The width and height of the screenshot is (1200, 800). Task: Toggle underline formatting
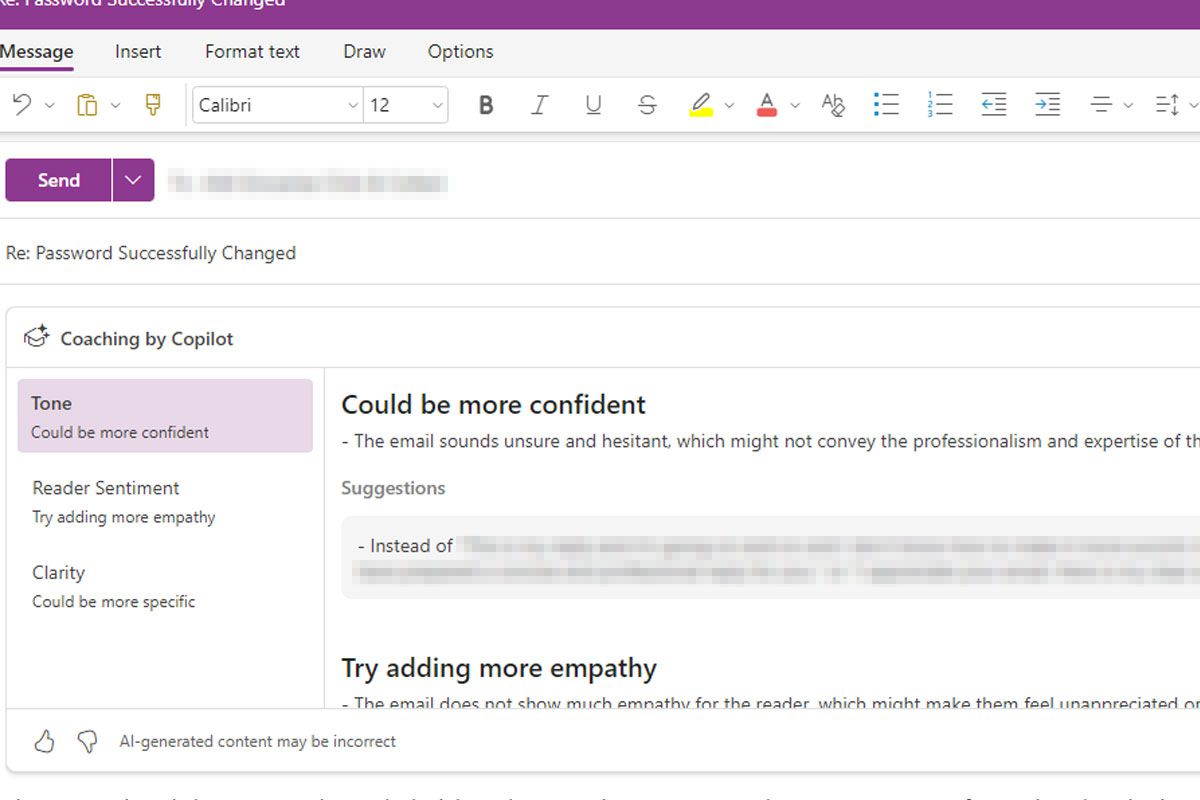pyautogui.click(x=593, y=105)
